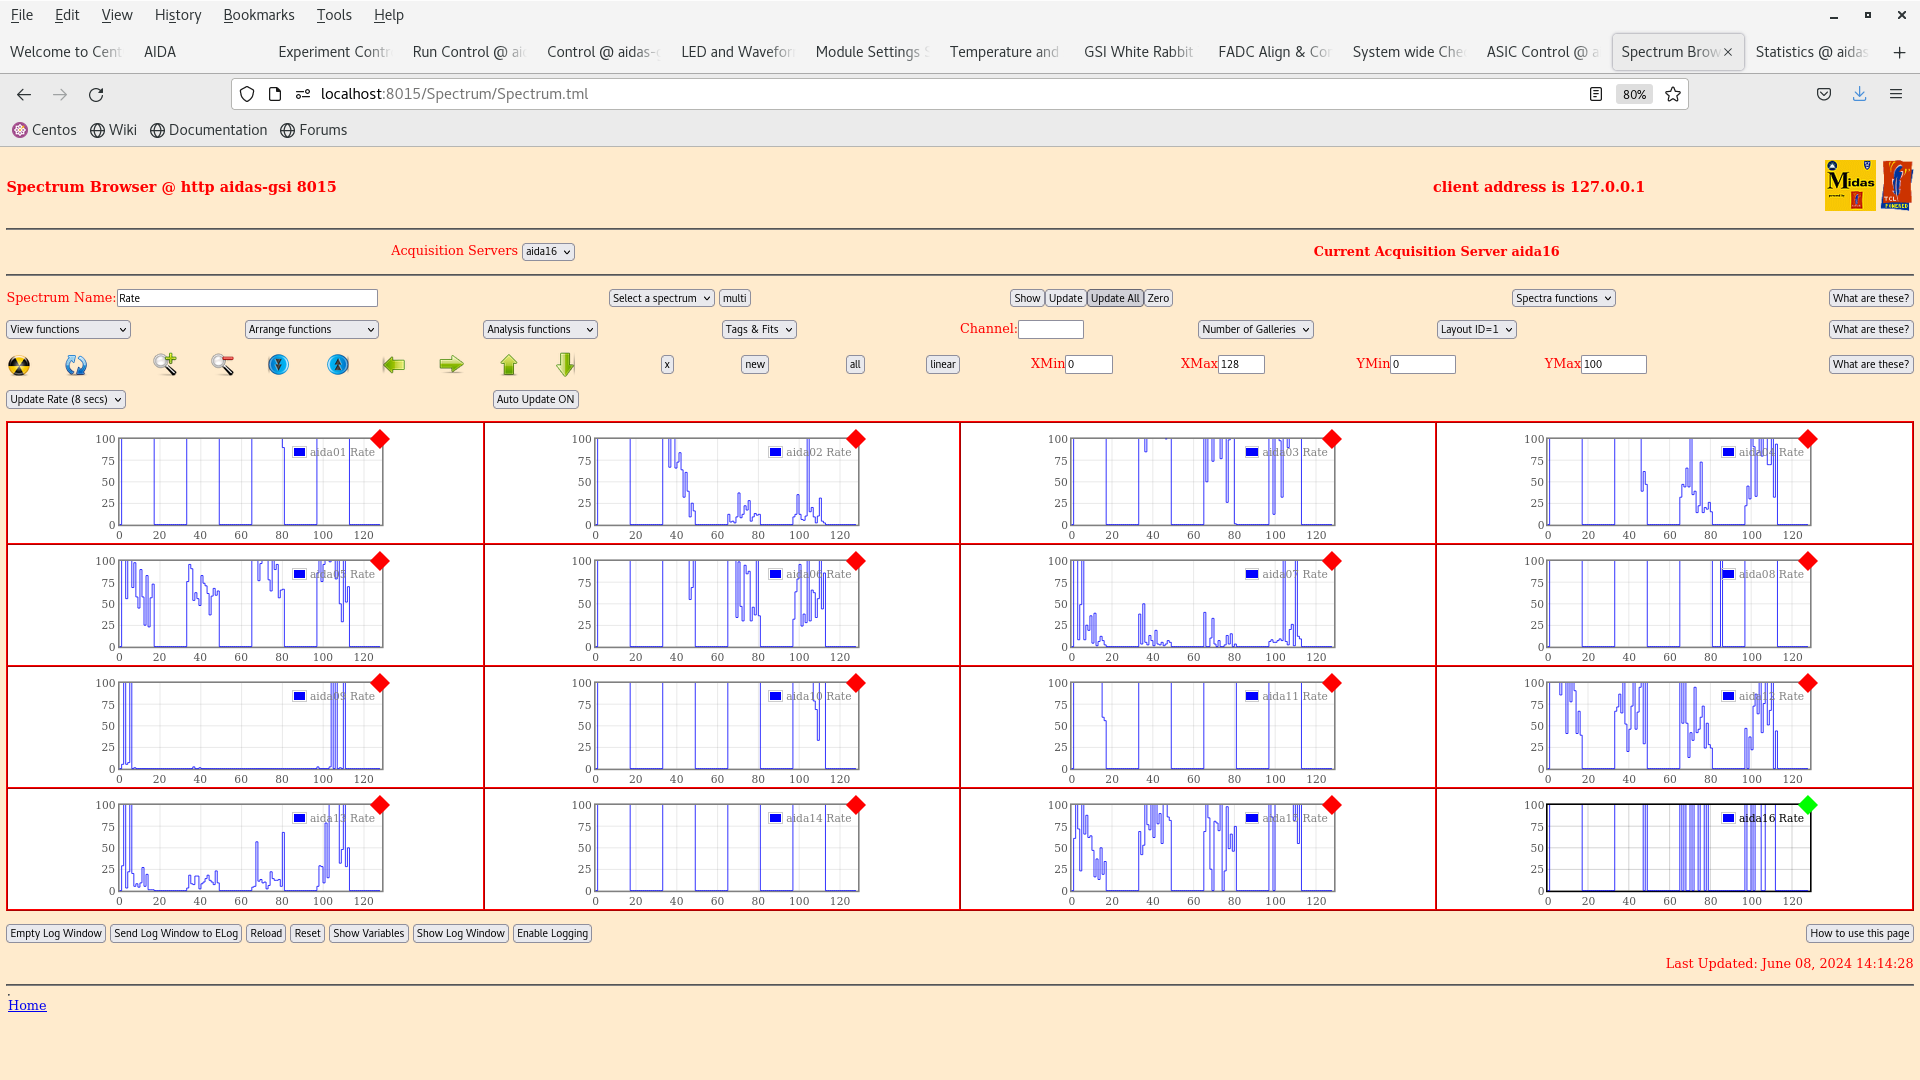Viewport: 1920px width, 1080px height.
Task: Expand the Update Rate (8 secs) dropdown
Action: click(66, 399)
